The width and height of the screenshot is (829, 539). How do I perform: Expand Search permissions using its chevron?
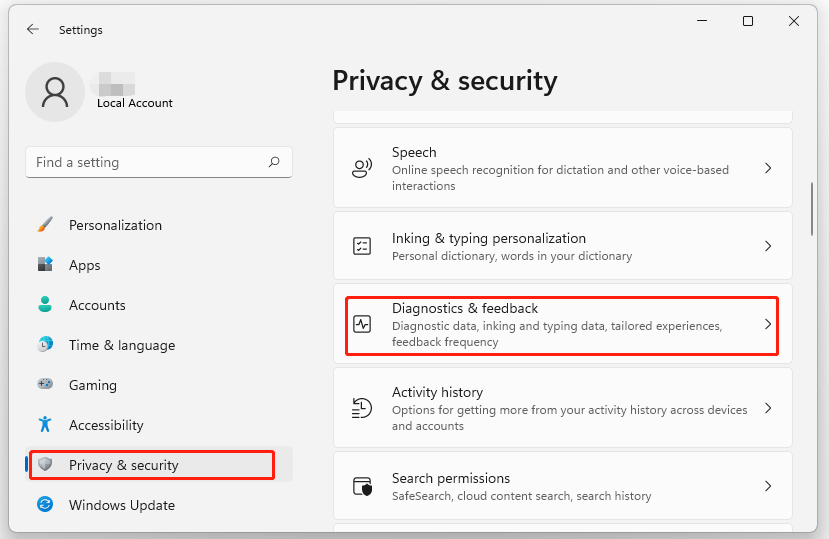click(768, 487)
